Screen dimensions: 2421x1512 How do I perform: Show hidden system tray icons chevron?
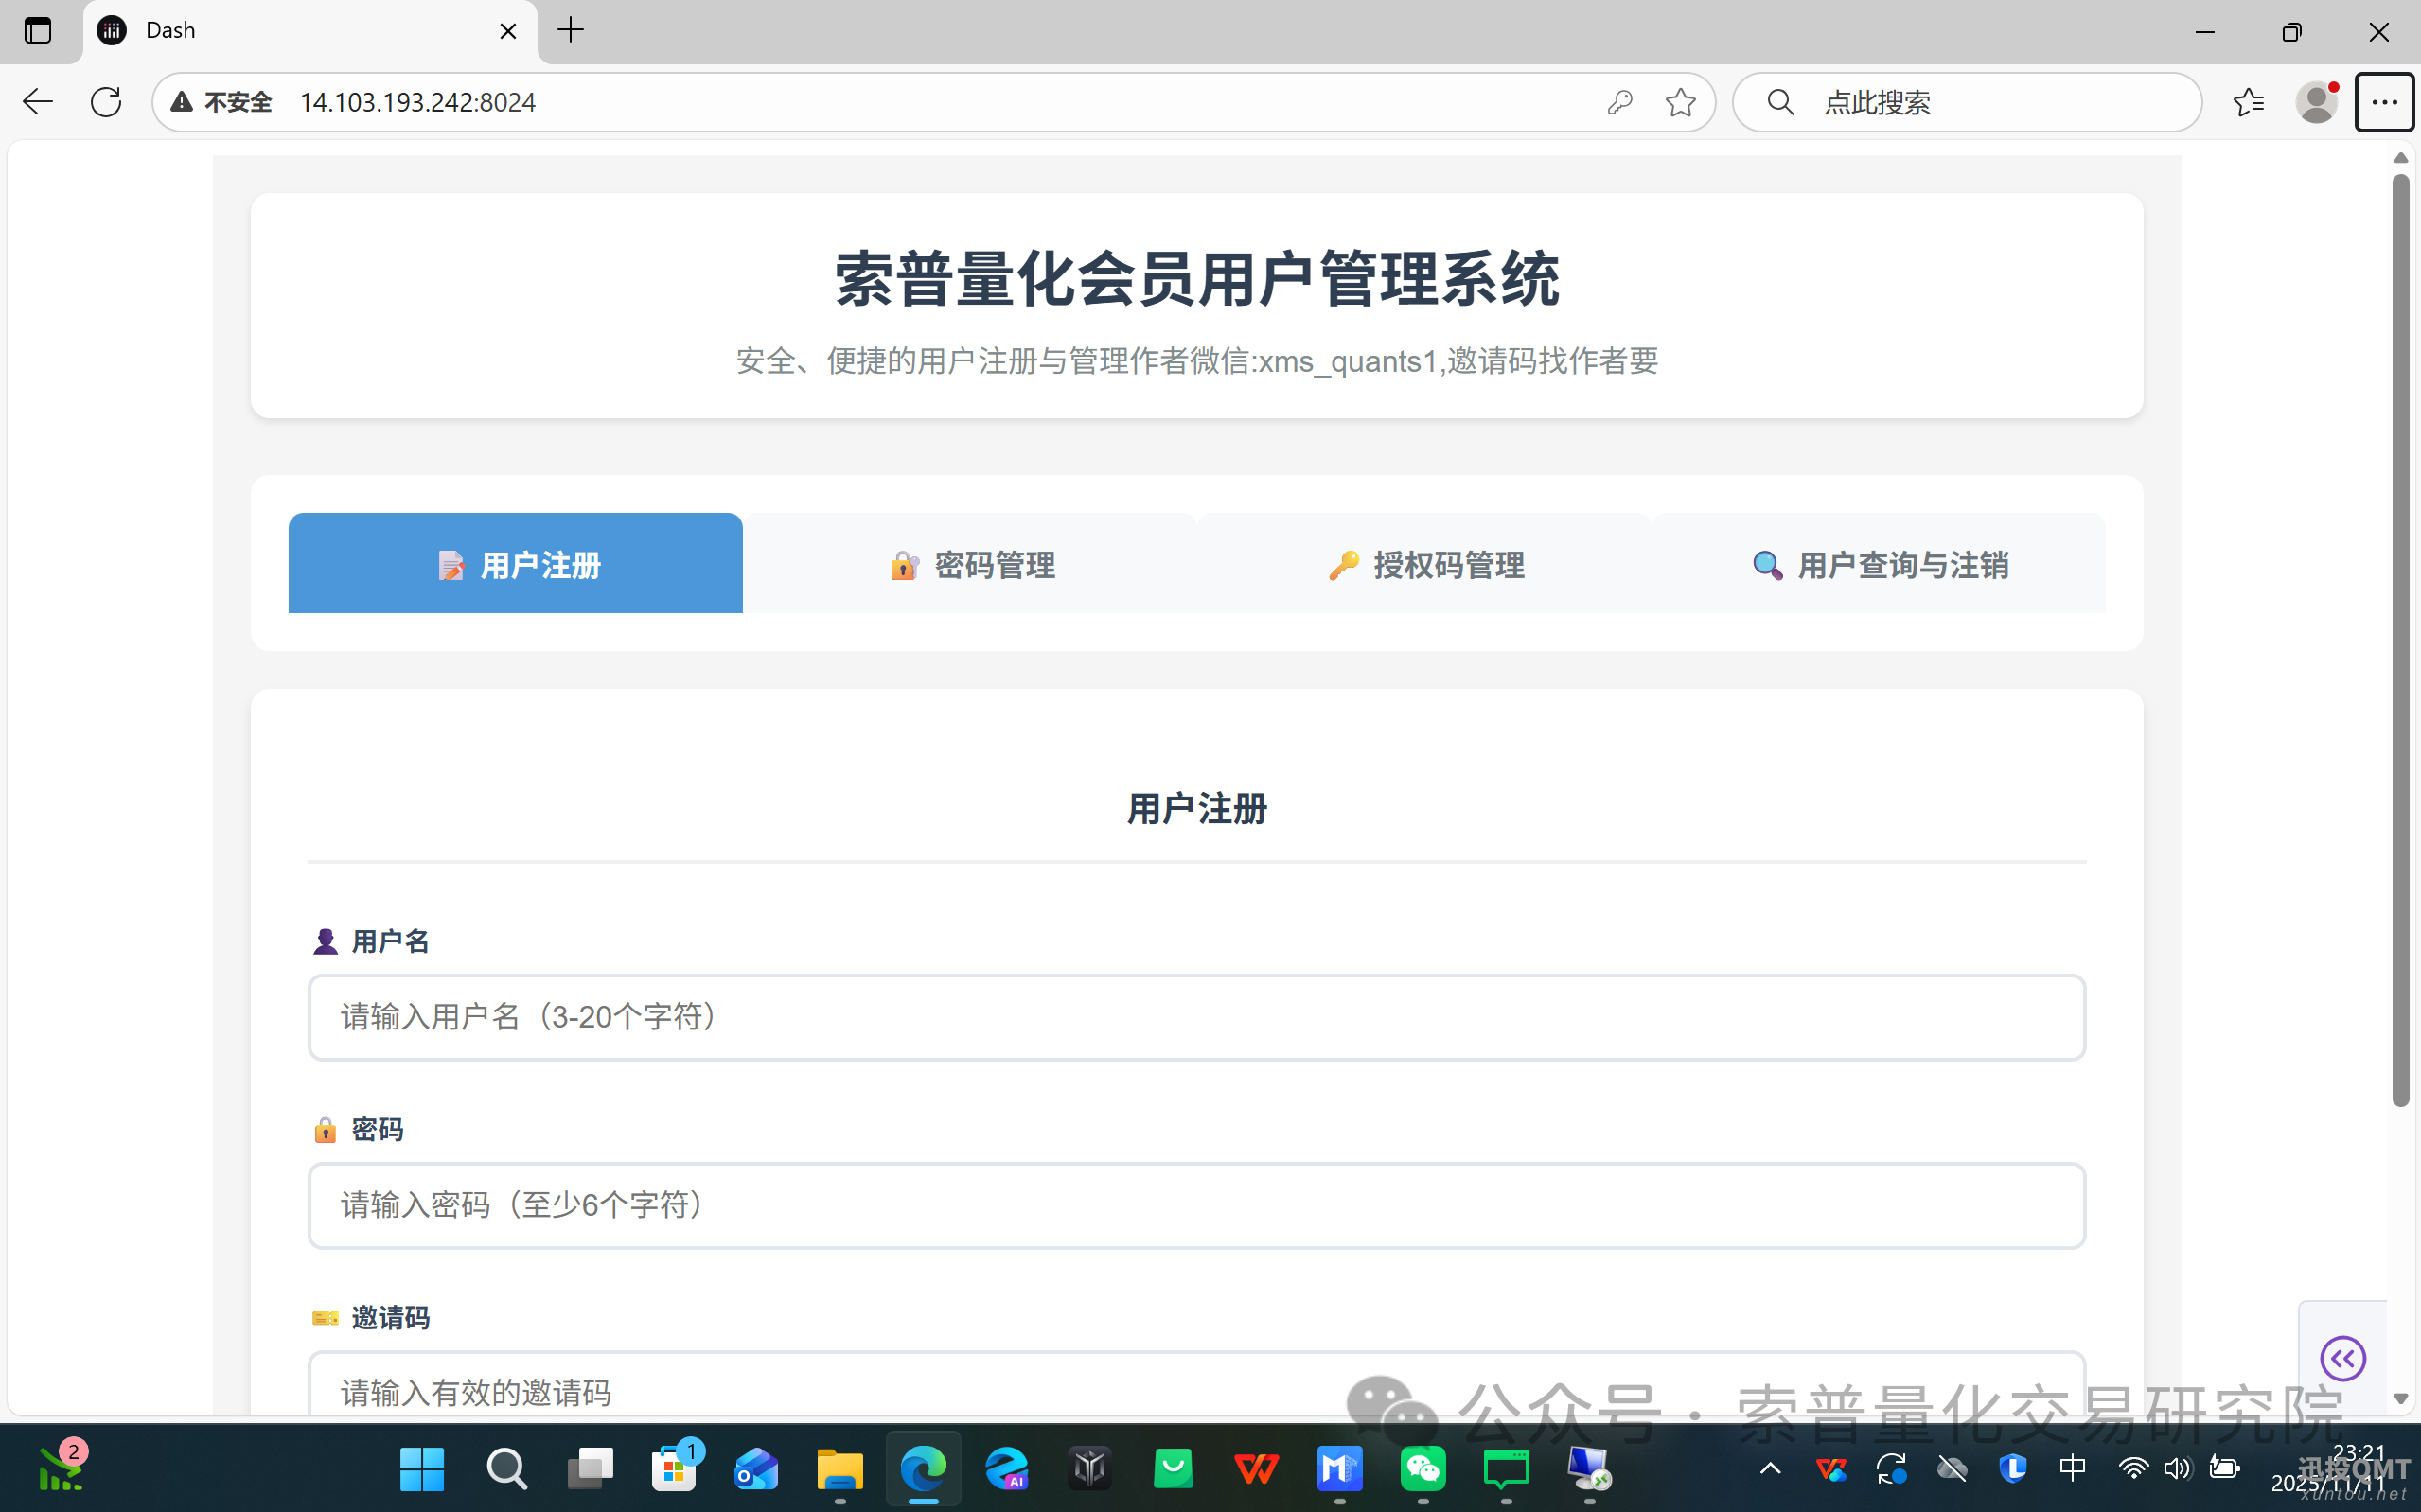click(x=1770, y=1468)
